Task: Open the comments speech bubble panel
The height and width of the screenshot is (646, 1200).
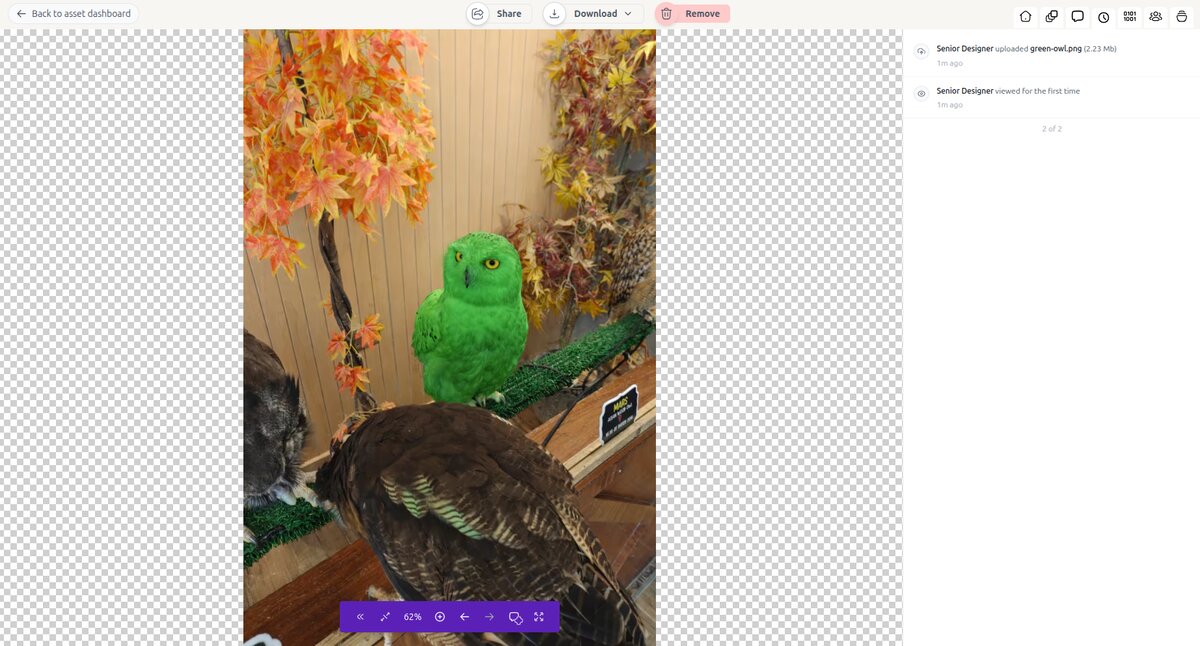Action: (1078, 16)
